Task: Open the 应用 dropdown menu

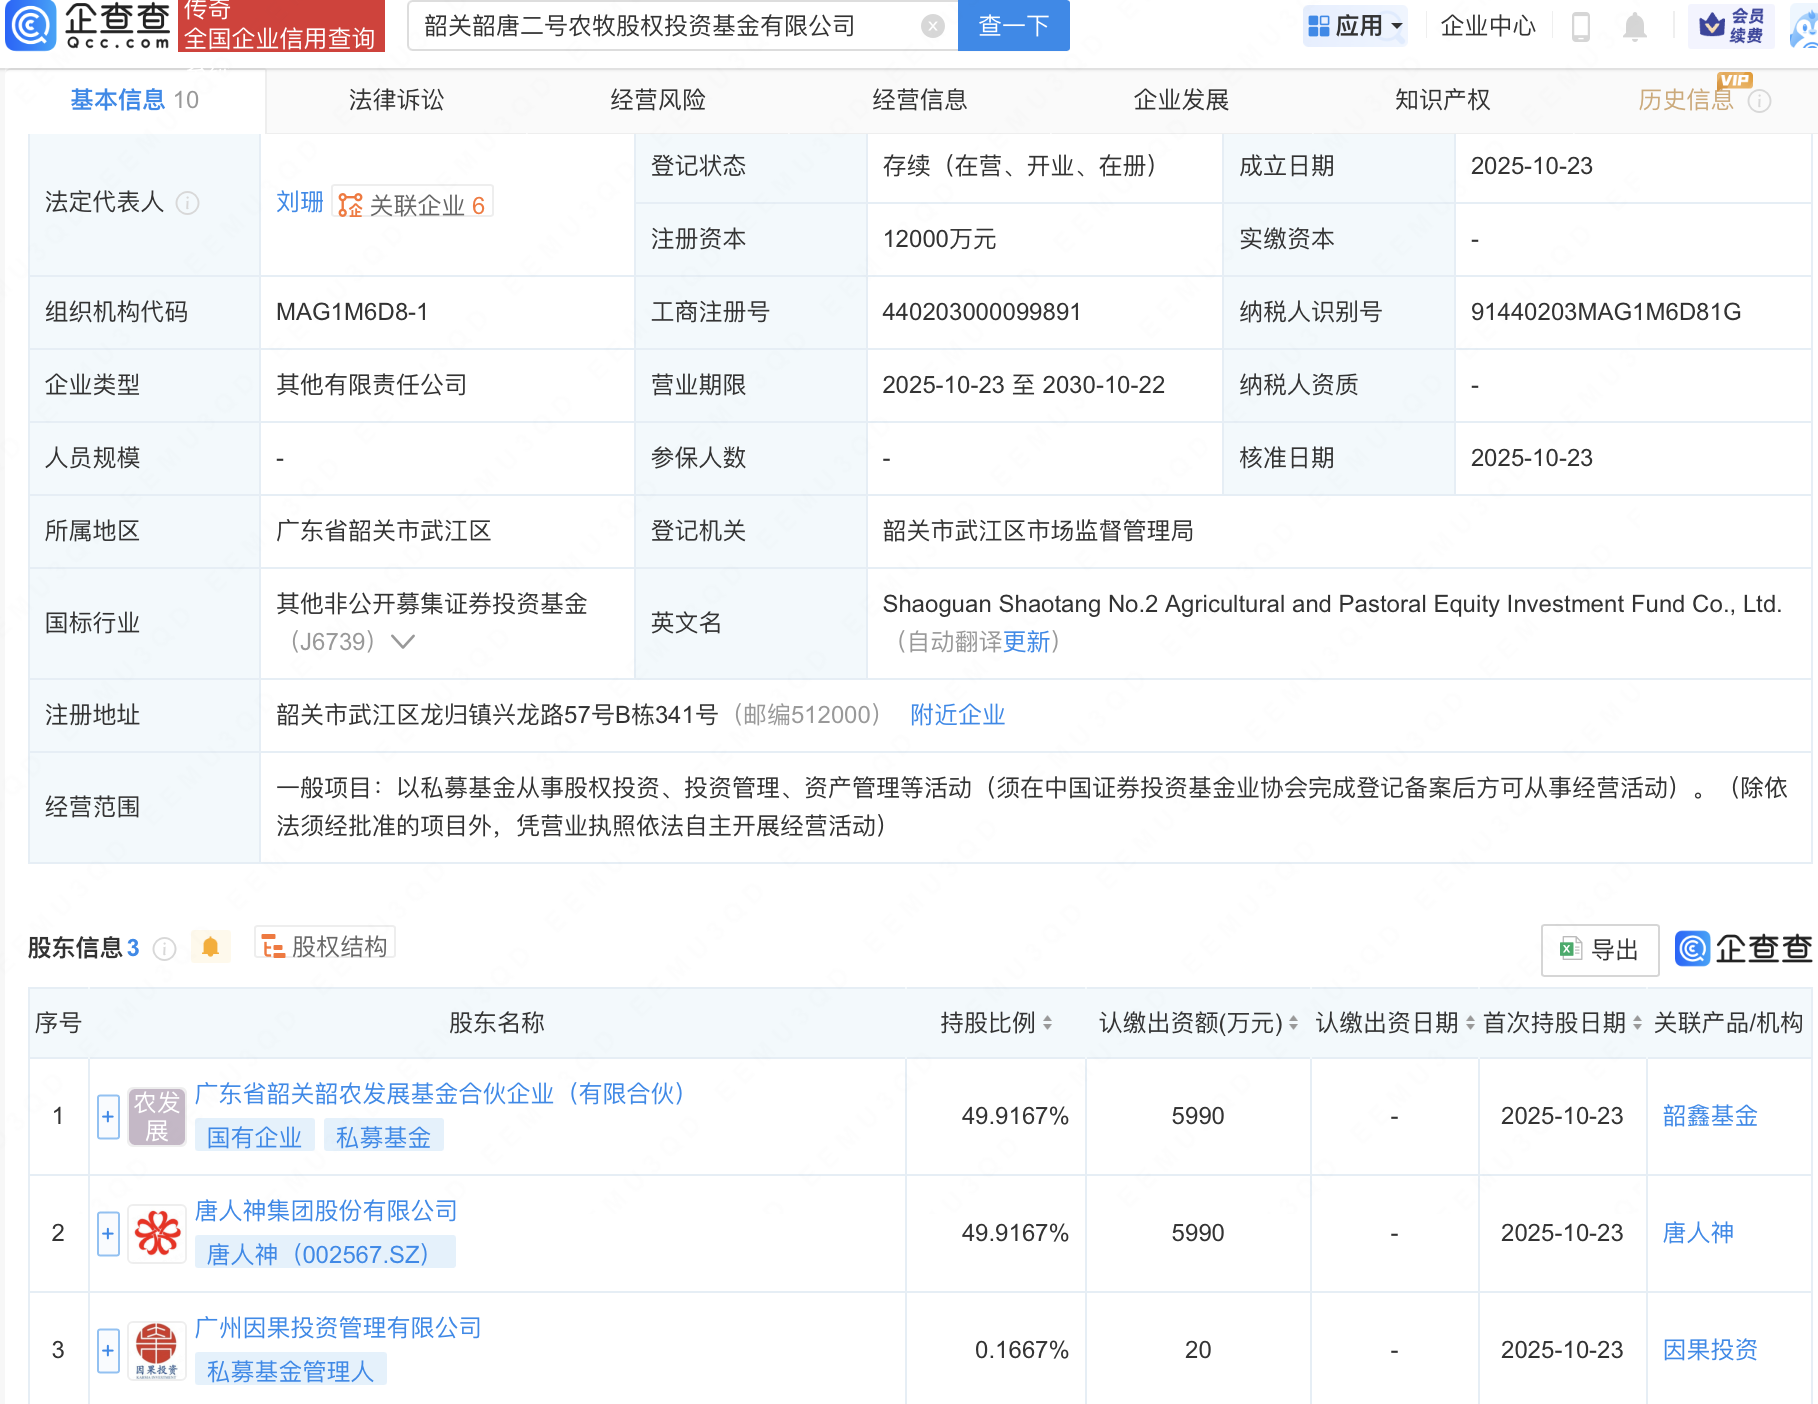Action: (1356, 26)
